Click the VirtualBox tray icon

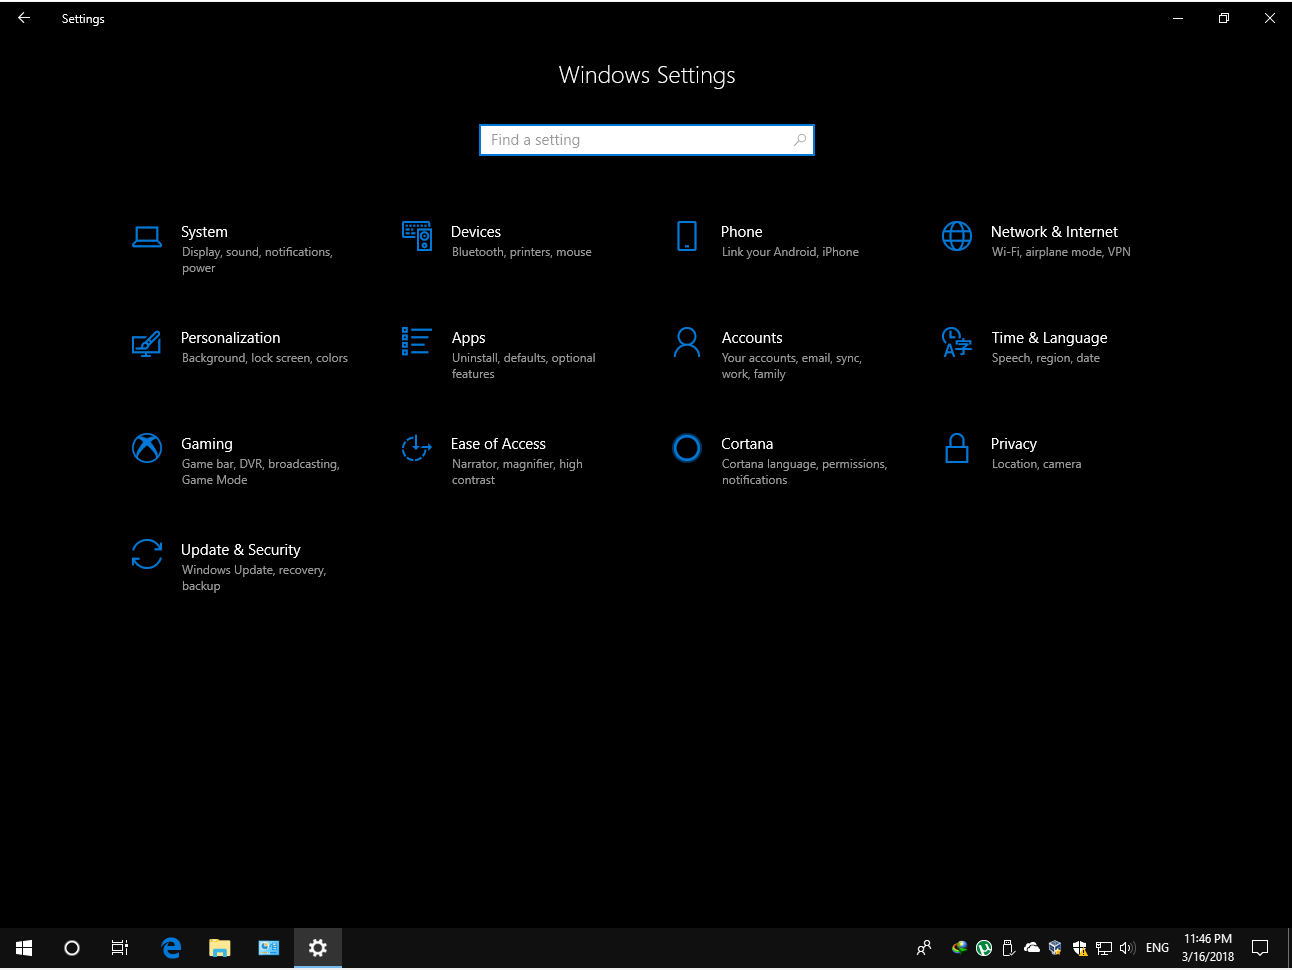[1055, 948]
